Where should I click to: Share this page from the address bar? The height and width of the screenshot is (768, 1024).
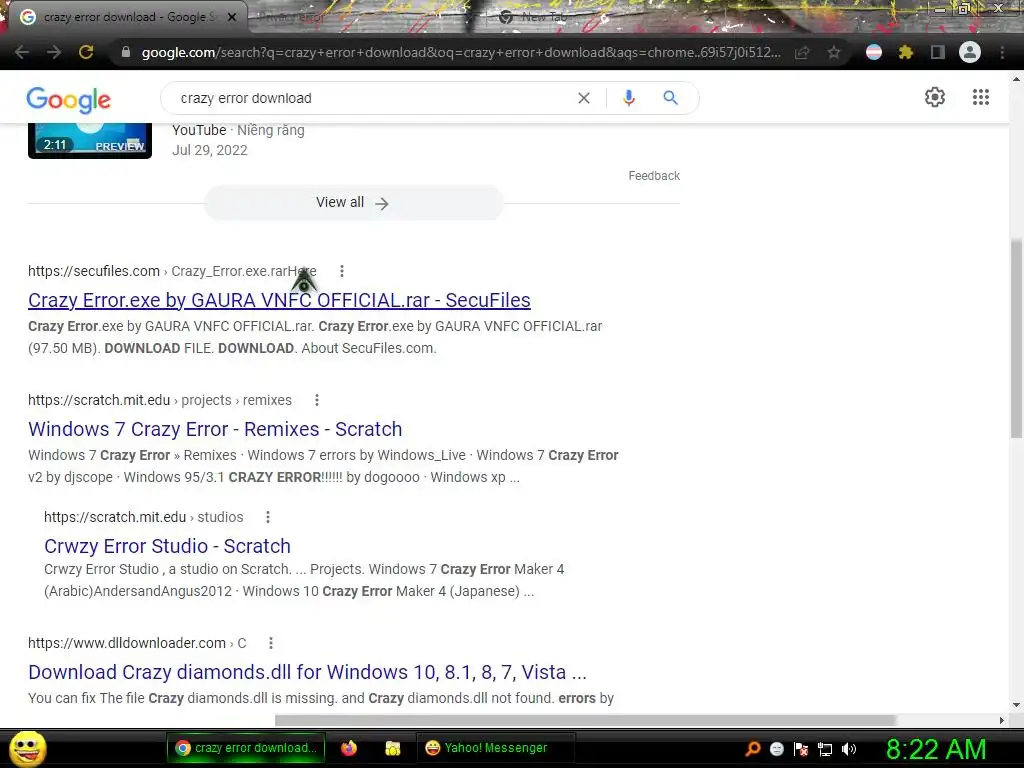point(802,52)
